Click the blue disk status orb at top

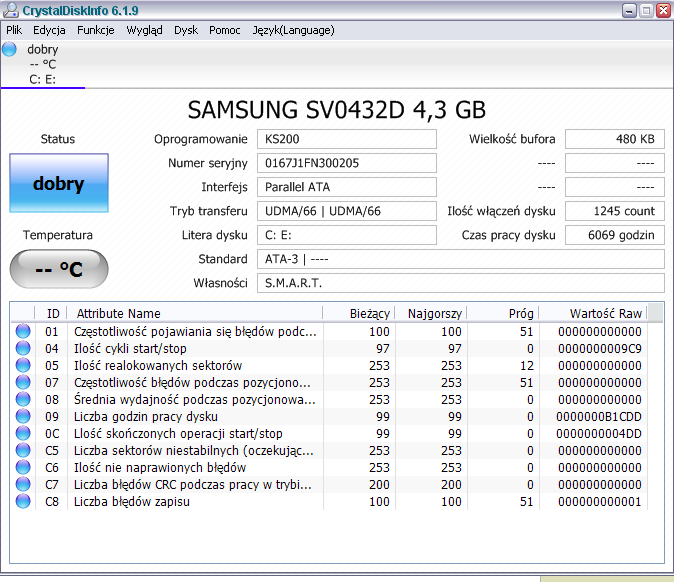tap(9, 49)
